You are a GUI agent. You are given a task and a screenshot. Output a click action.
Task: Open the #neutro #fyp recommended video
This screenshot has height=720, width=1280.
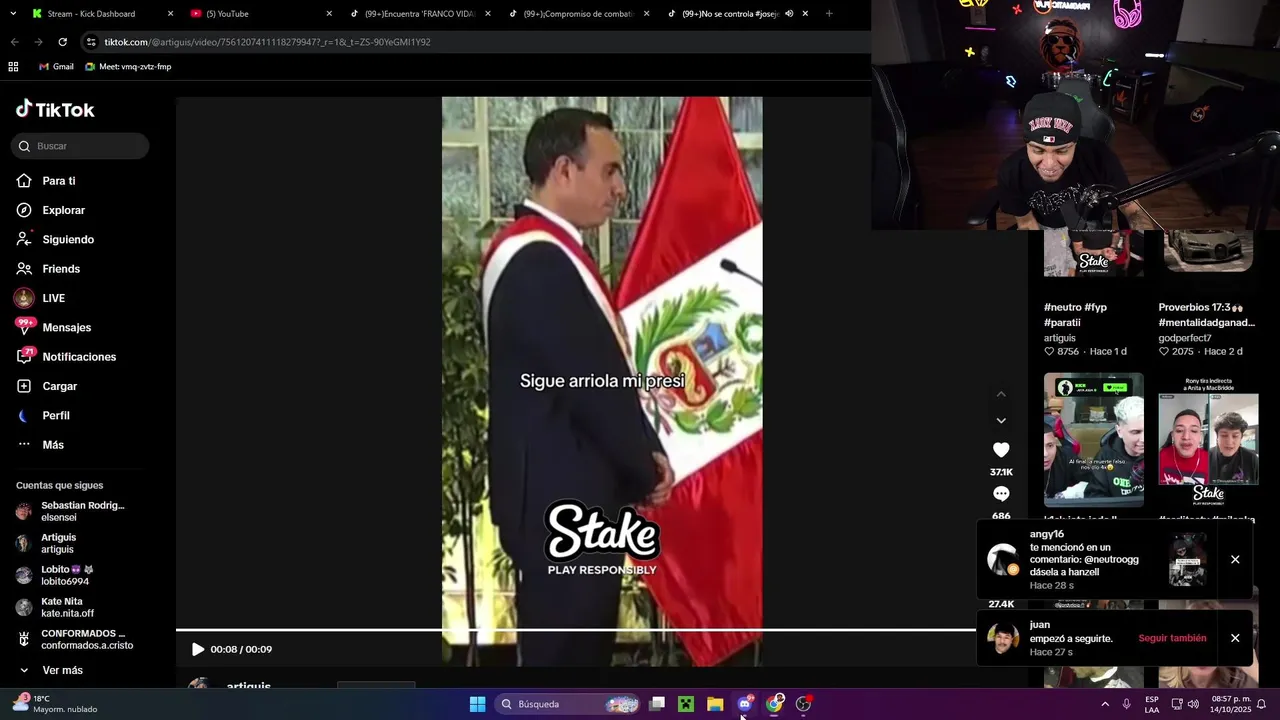(x=1093, y=253)
